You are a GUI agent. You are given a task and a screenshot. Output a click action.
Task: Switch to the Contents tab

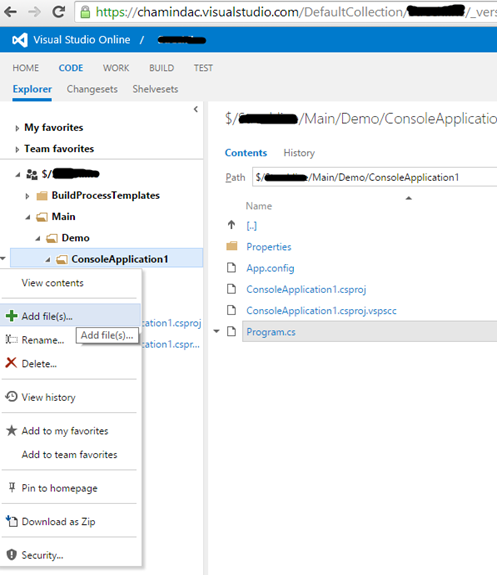[x=246, y=153]
